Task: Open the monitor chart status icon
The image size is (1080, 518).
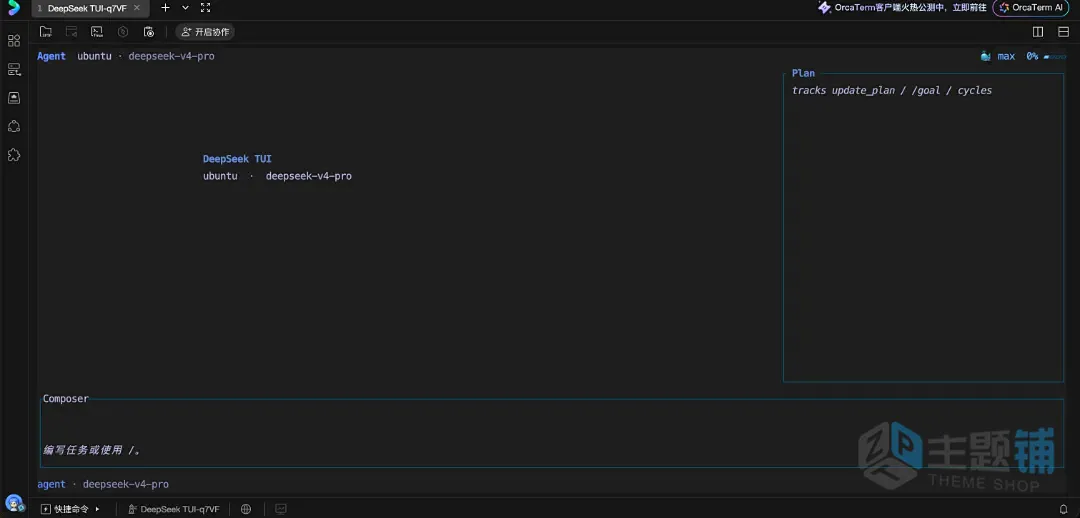Action: point(280,509)
